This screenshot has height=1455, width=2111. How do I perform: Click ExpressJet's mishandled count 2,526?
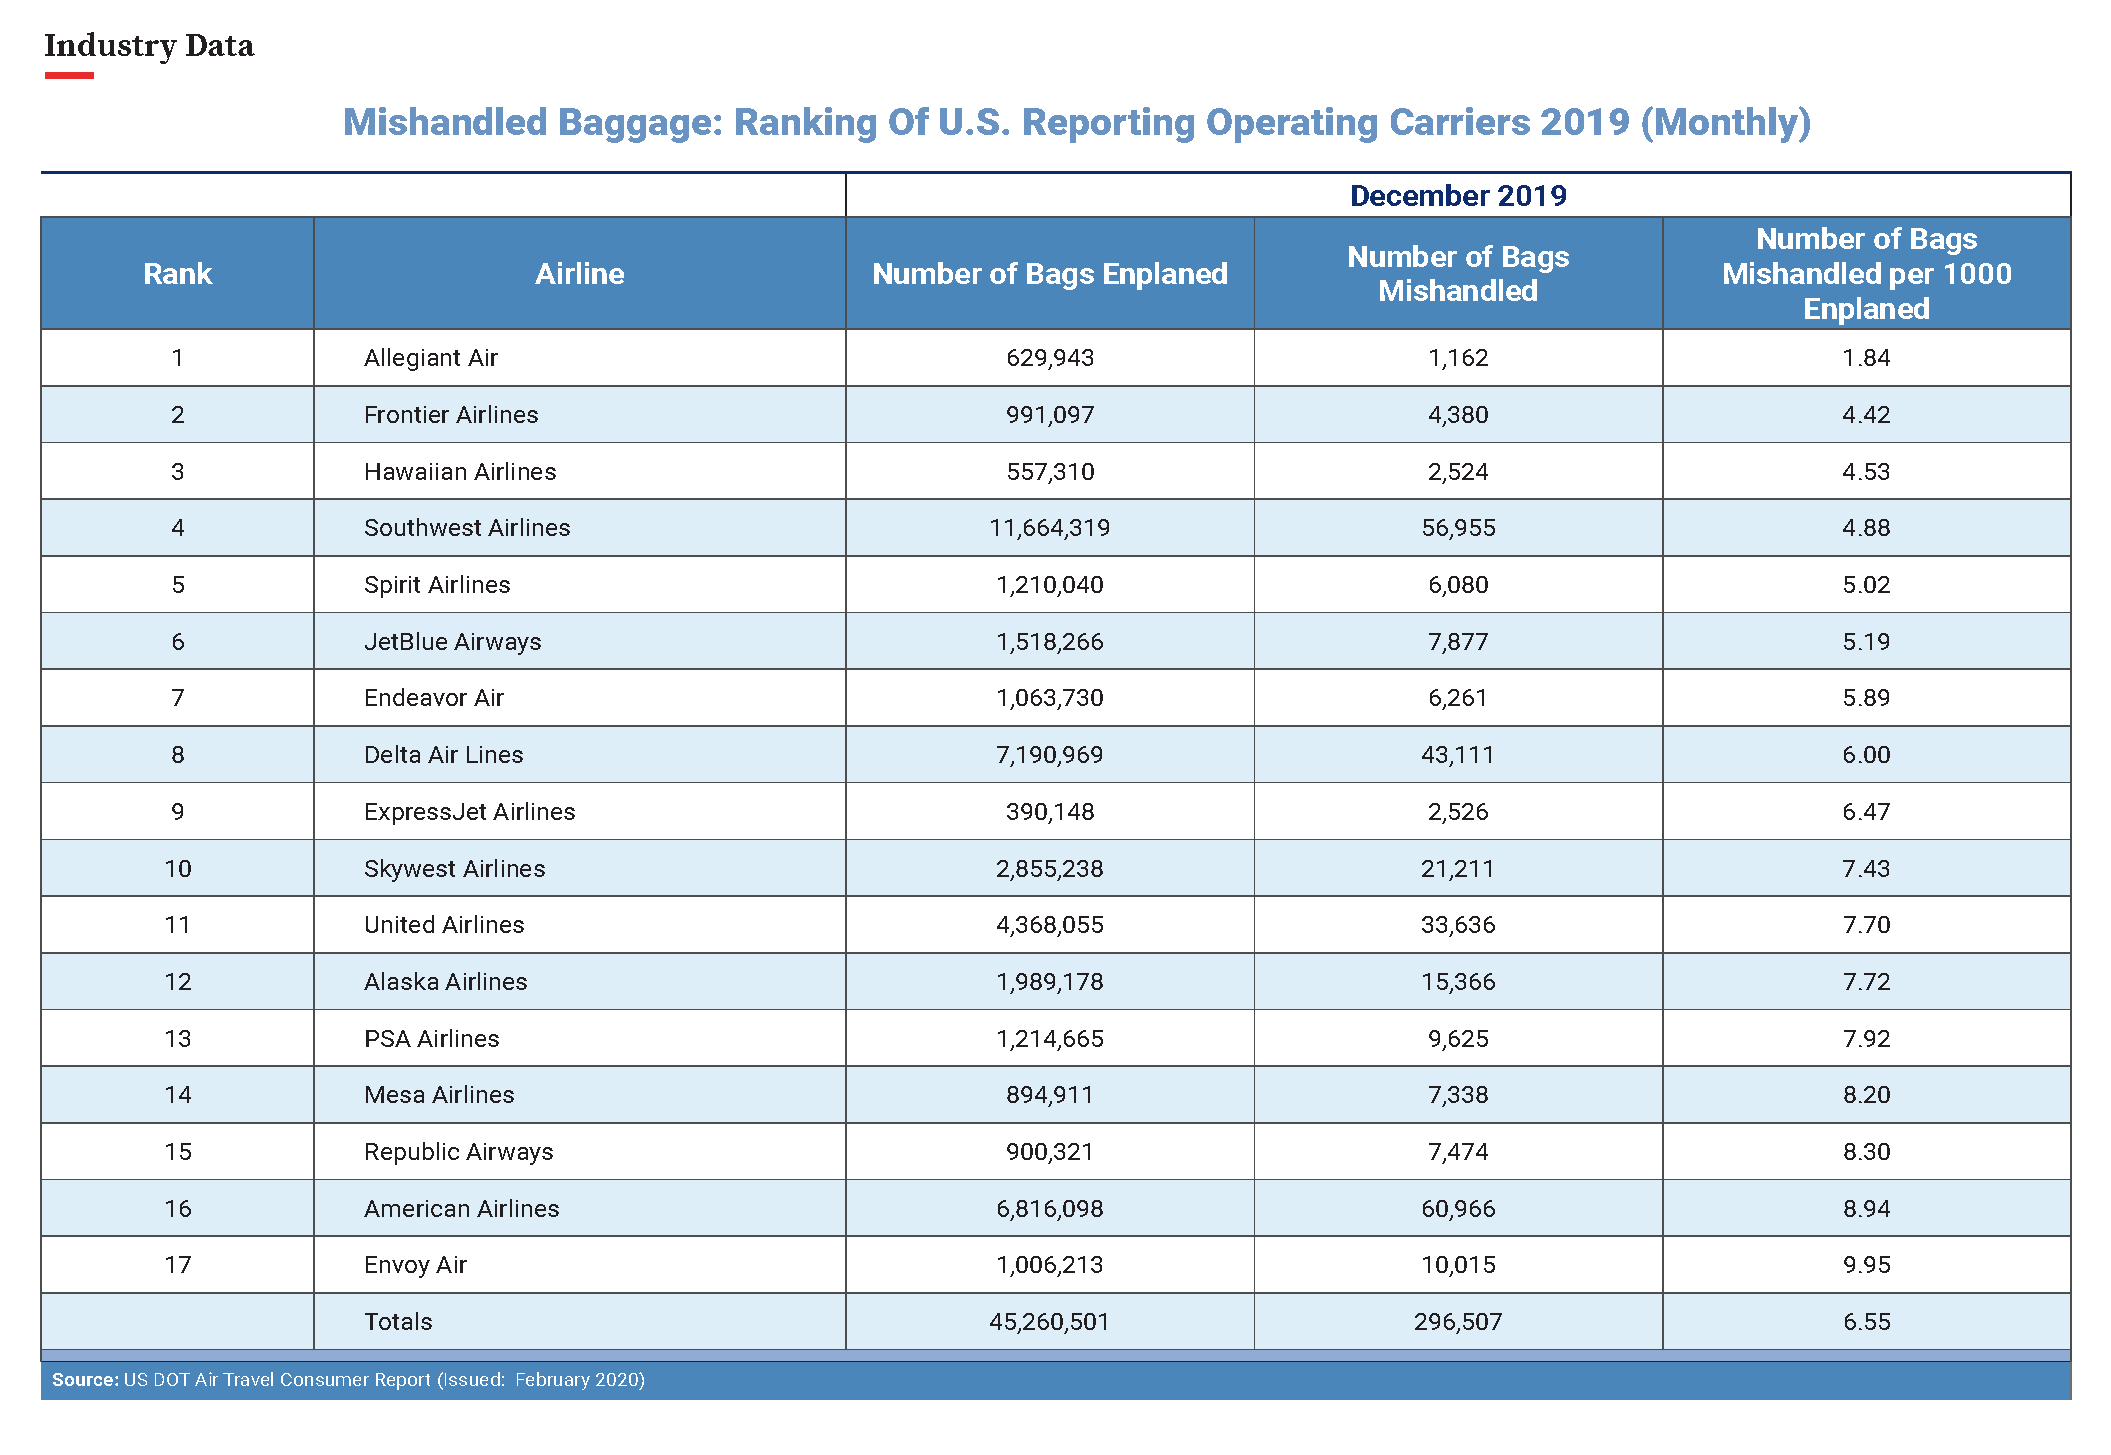(x=1458, y=812)
